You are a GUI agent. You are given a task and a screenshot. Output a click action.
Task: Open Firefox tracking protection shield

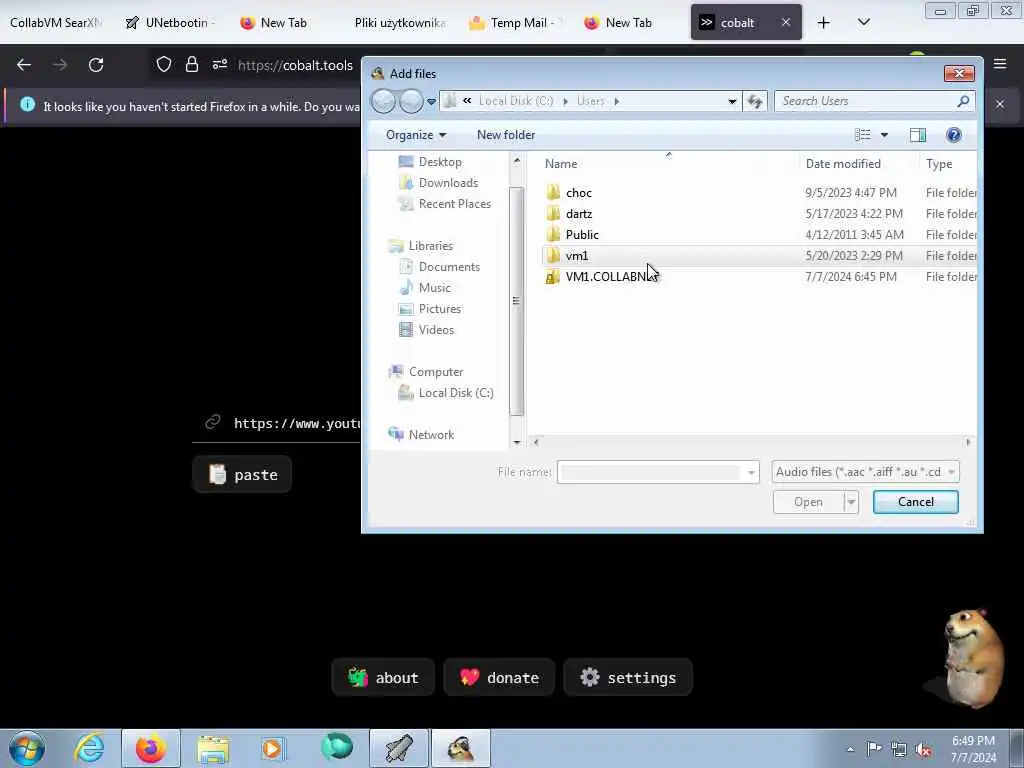[164, 64]
